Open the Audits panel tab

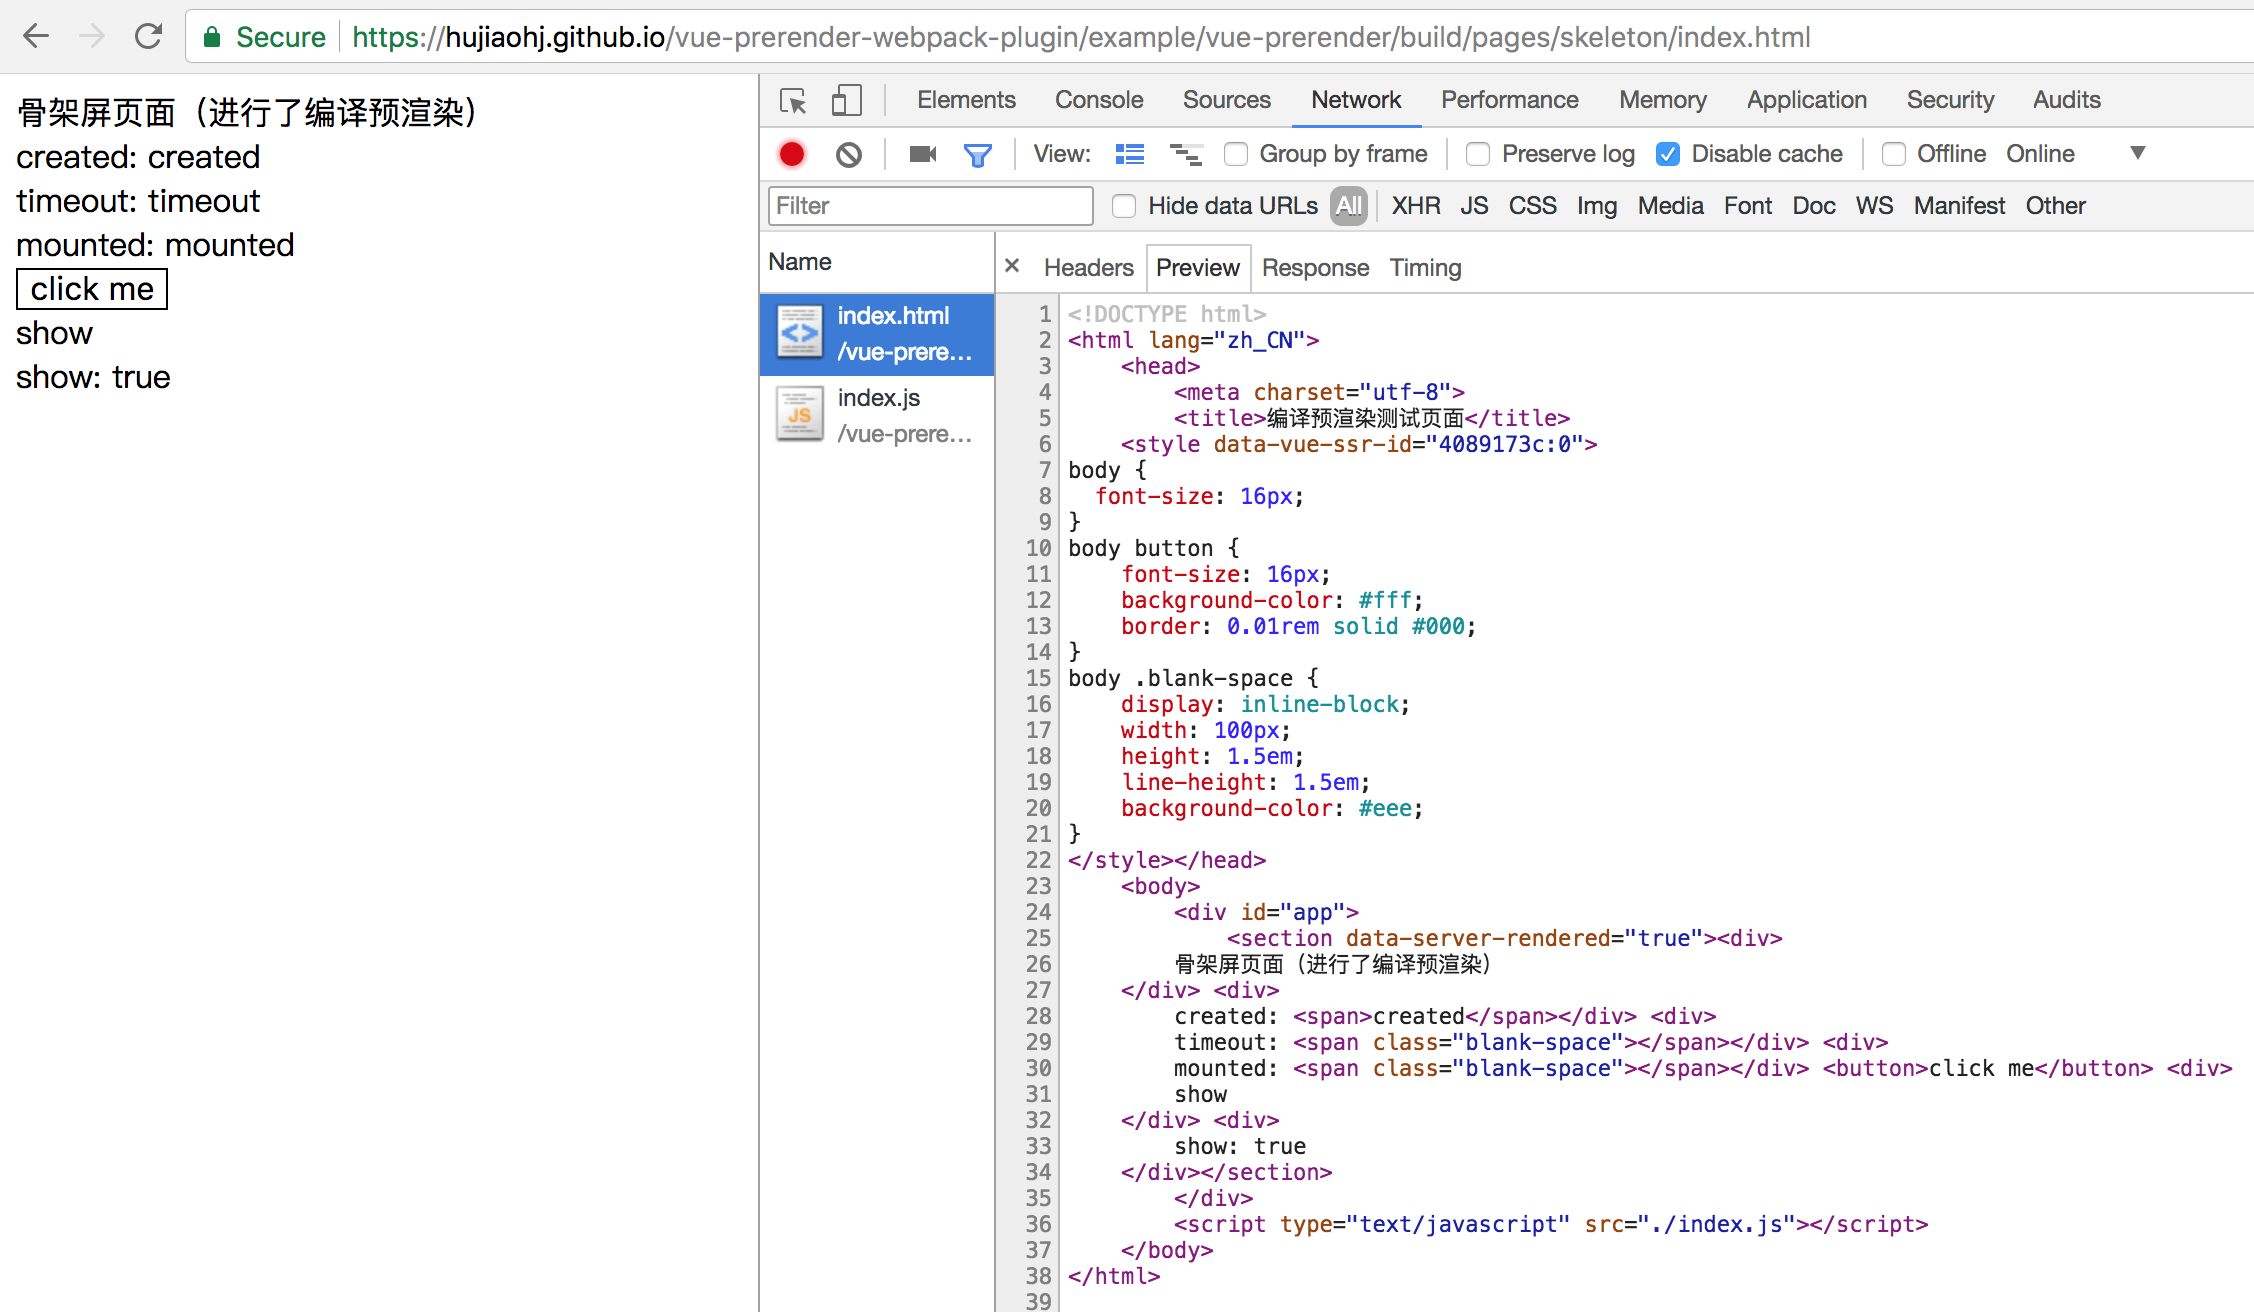tap(2067, 100)
